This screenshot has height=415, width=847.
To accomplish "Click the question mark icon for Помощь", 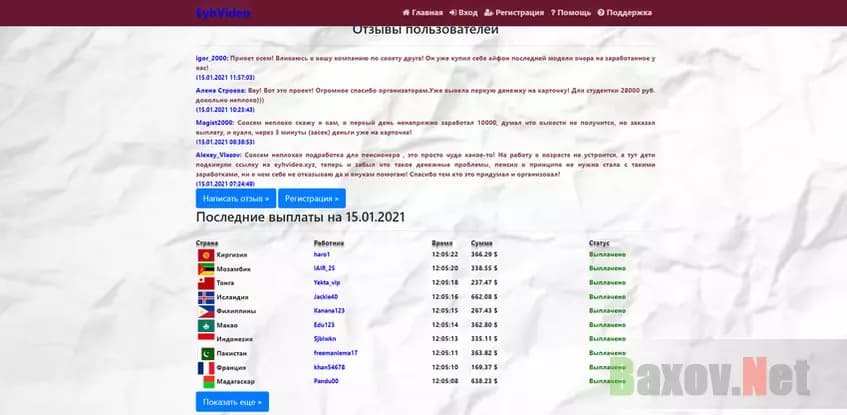I will point(553,13).
